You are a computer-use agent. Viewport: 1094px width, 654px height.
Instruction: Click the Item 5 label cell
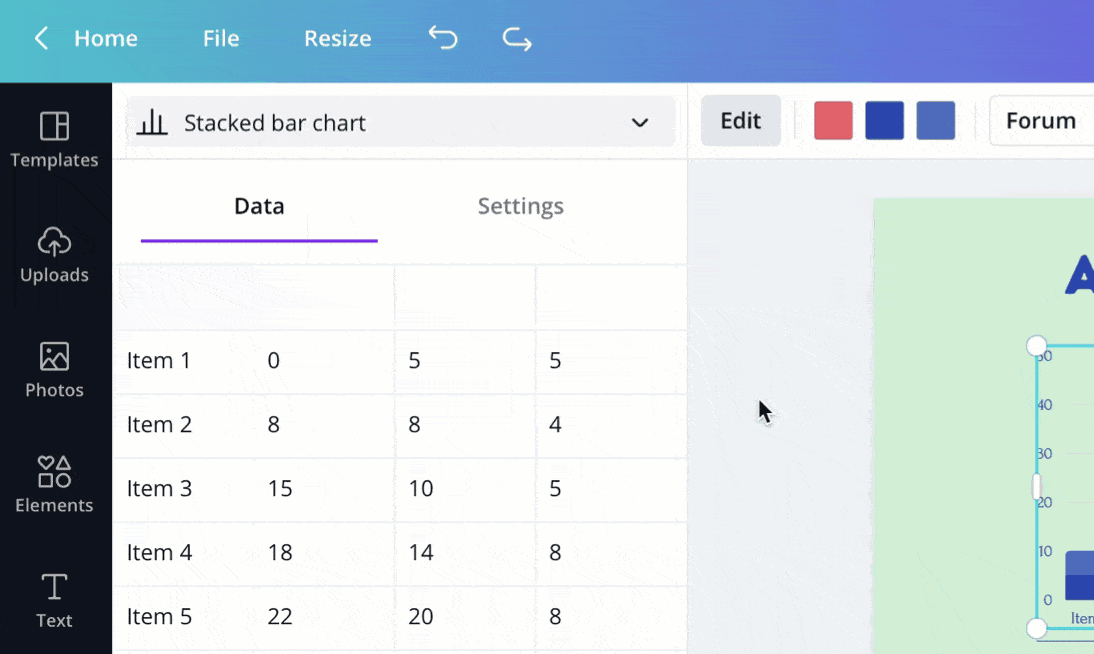coord(159,617)
